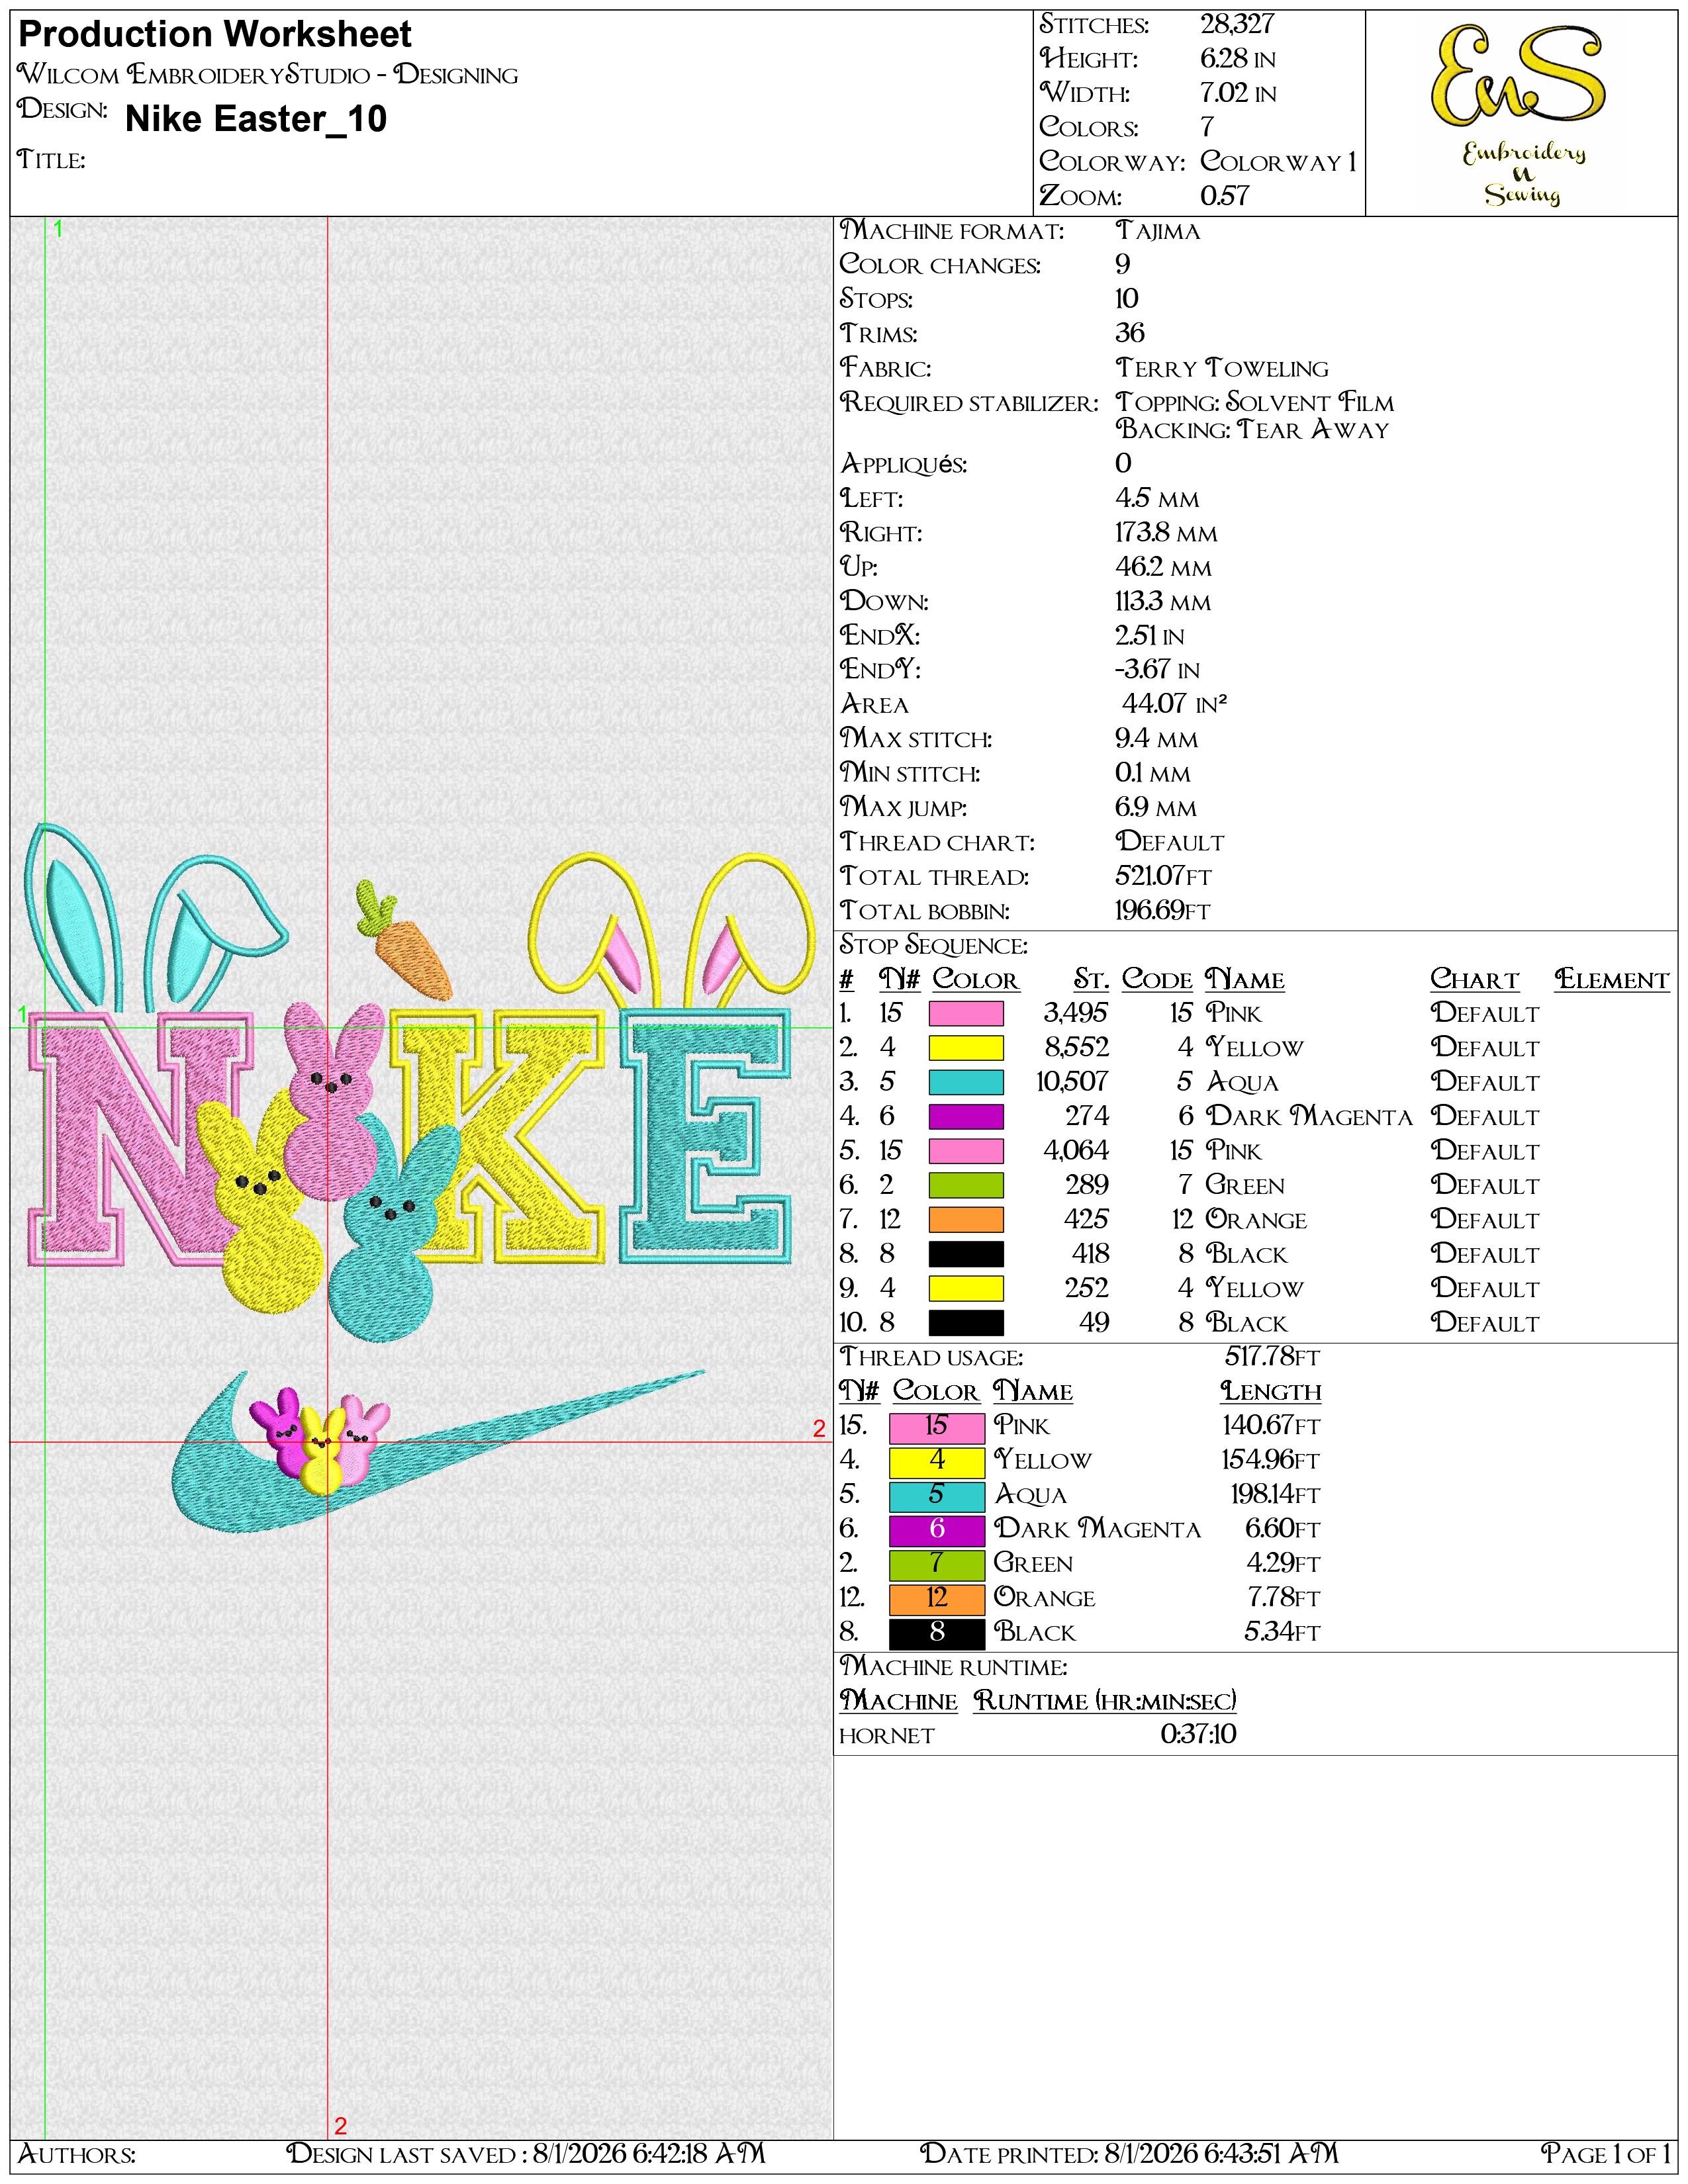The image size is (1688, 2184).
Task: Click the "Production Worksheet" heading
Action: pyautogui.click(x=215, y=34)
